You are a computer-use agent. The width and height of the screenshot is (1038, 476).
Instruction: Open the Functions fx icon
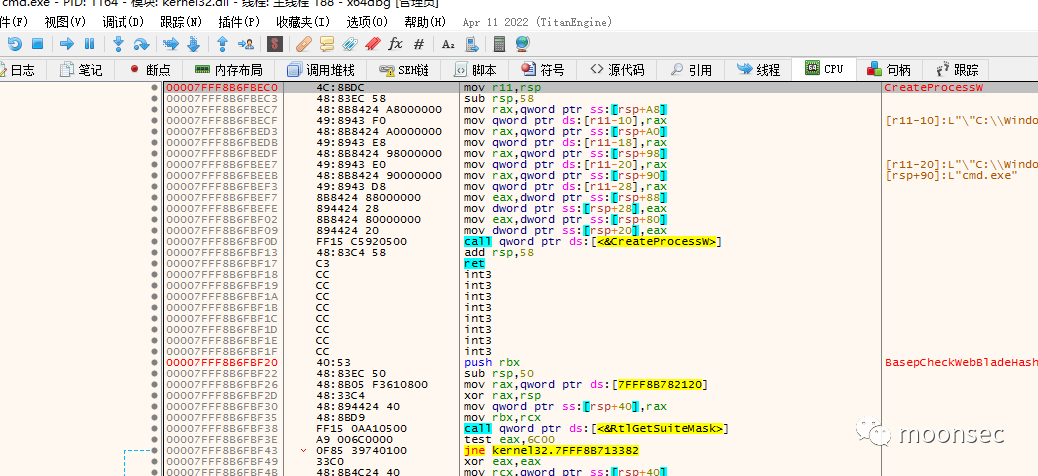pyautogui.click(x=395, y=44)
